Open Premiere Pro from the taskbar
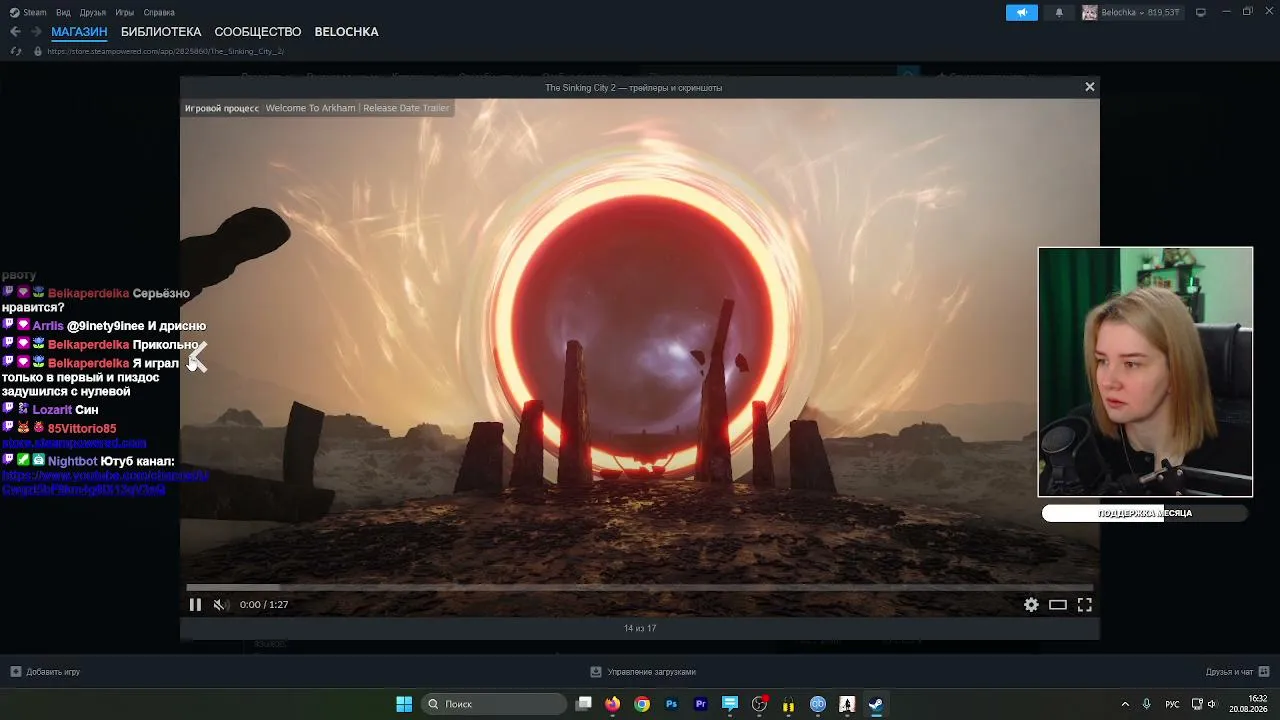Image resolution: width=1280 pixels, height=720 pixels. click(701, 704)
